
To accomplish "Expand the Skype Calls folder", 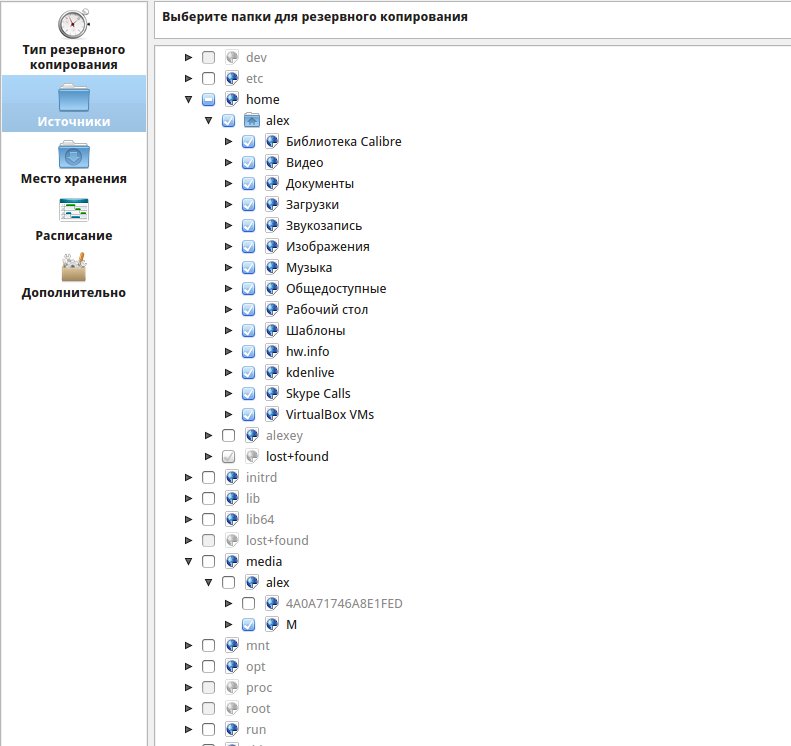I will click(229, 393).
